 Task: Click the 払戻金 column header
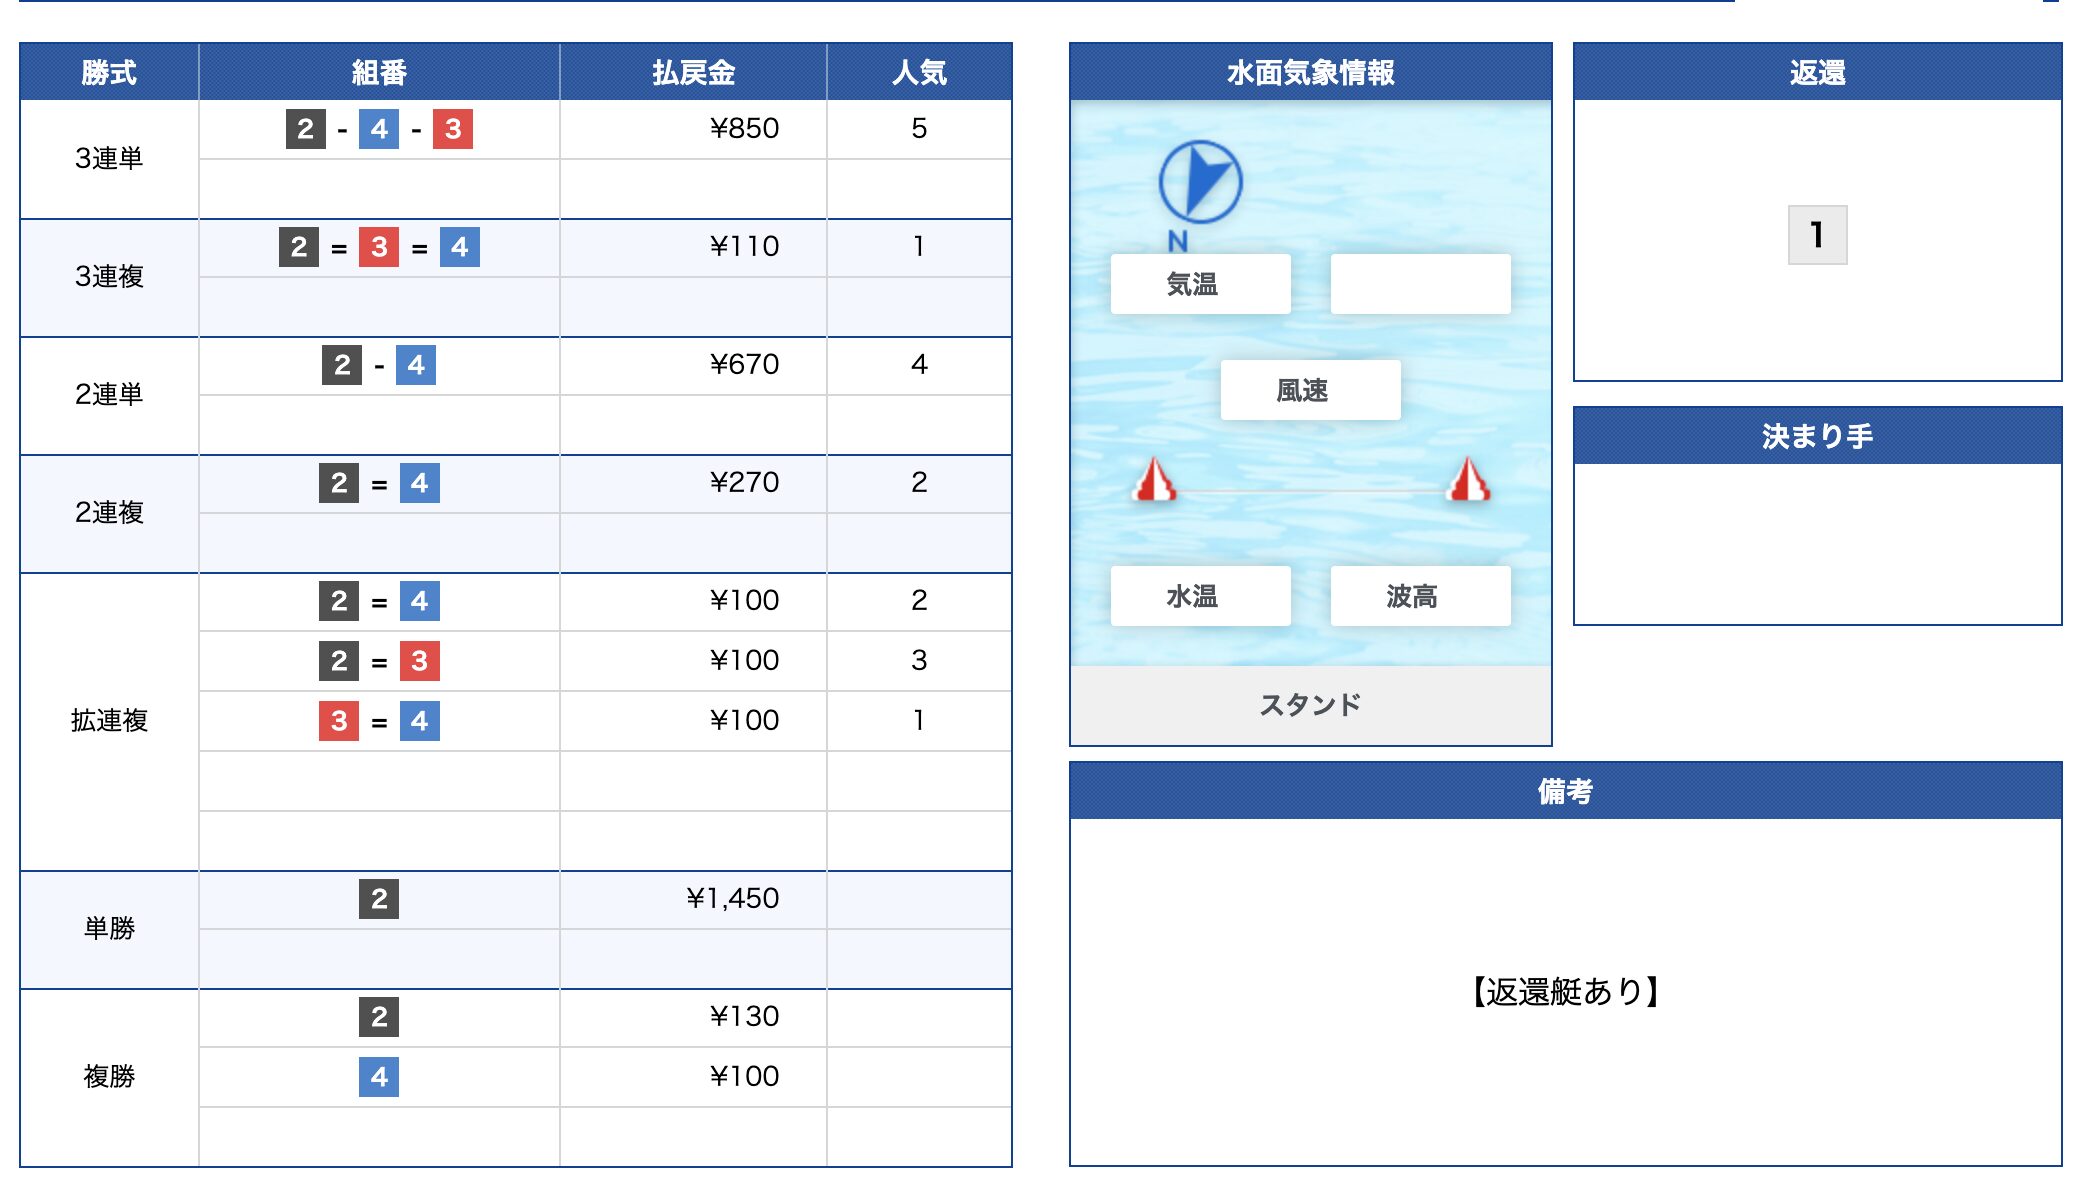coord(693,72)
